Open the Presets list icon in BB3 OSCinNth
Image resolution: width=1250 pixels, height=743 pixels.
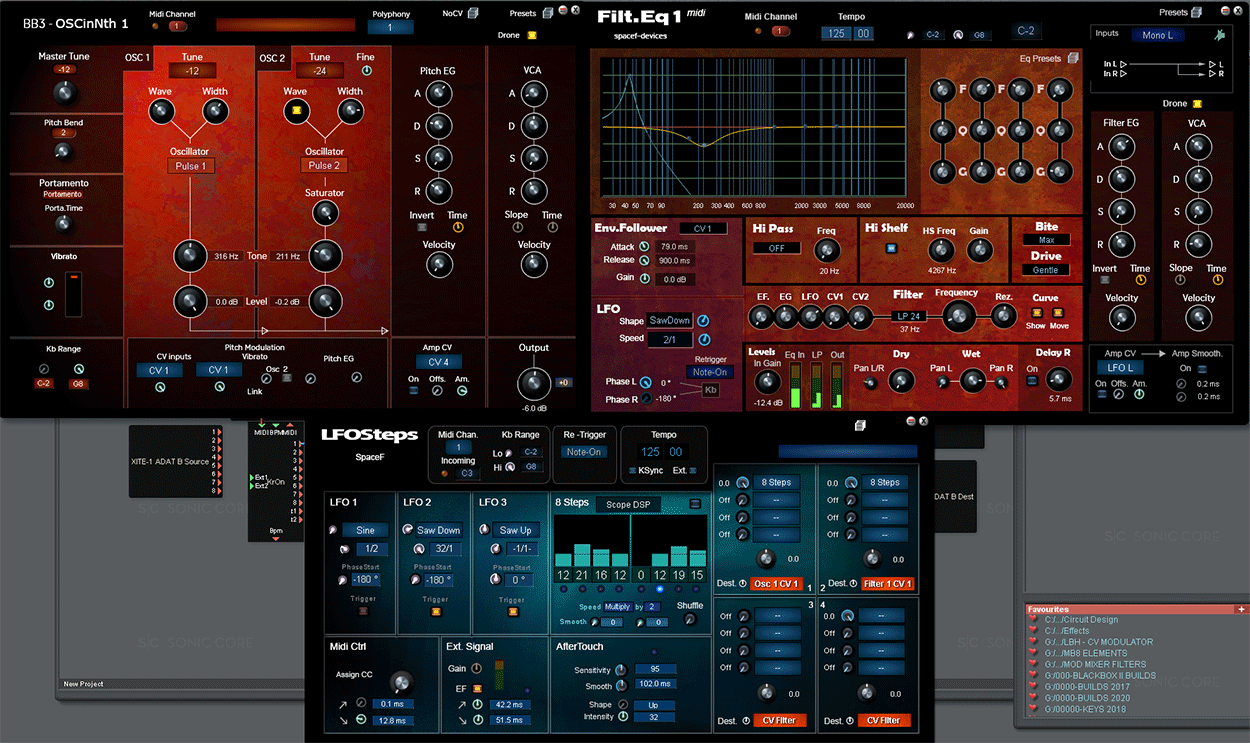click(548, 13)
